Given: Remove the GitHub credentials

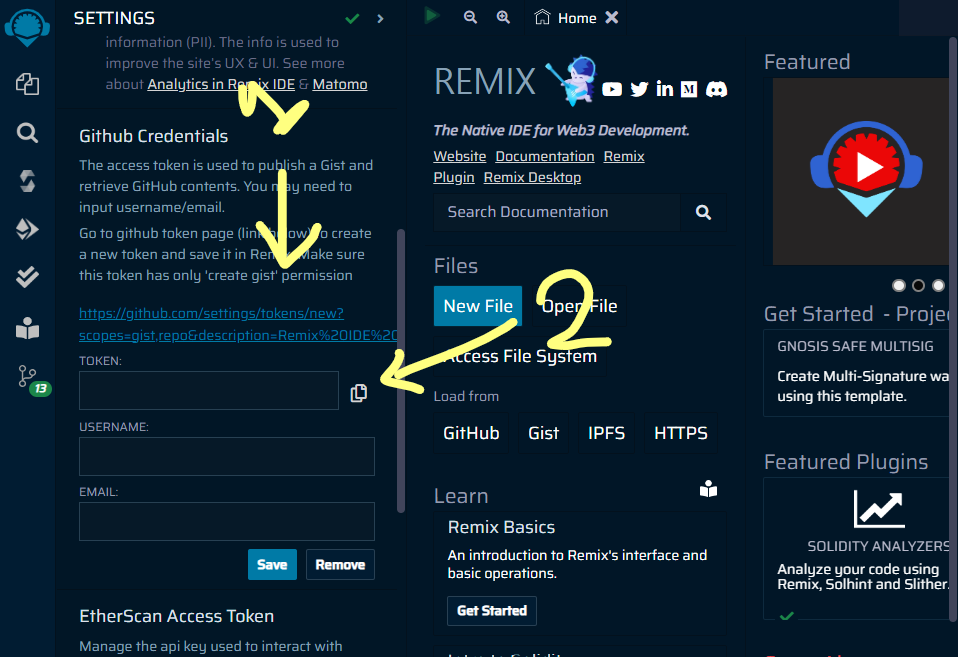Looking at the screenshot, I should (340, 565).
